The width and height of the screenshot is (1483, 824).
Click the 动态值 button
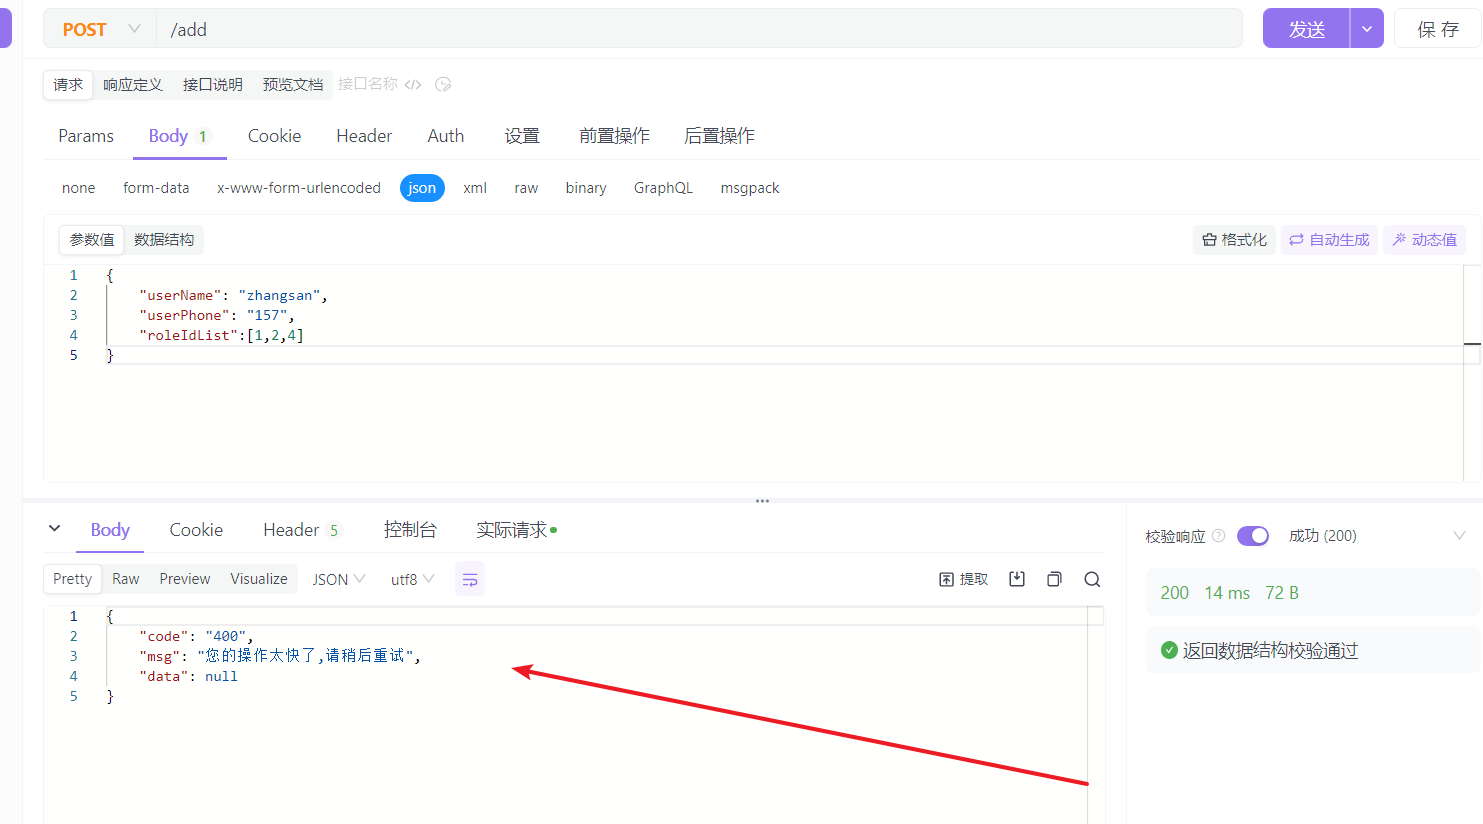click(1424, 240)
